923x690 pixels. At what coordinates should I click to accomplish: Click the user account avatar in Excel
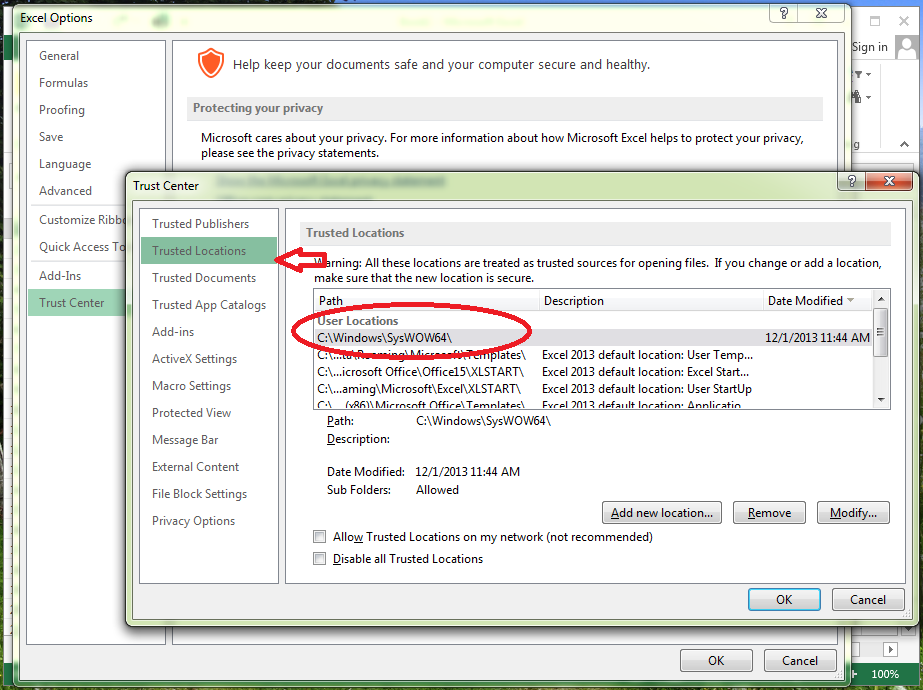(907, 47)
